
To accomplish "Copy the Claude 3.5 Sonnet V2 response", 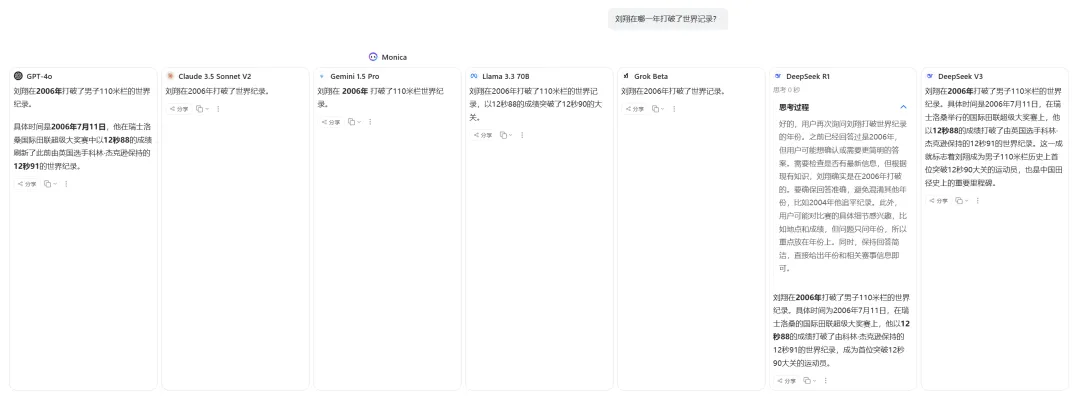I will (199, 109).
